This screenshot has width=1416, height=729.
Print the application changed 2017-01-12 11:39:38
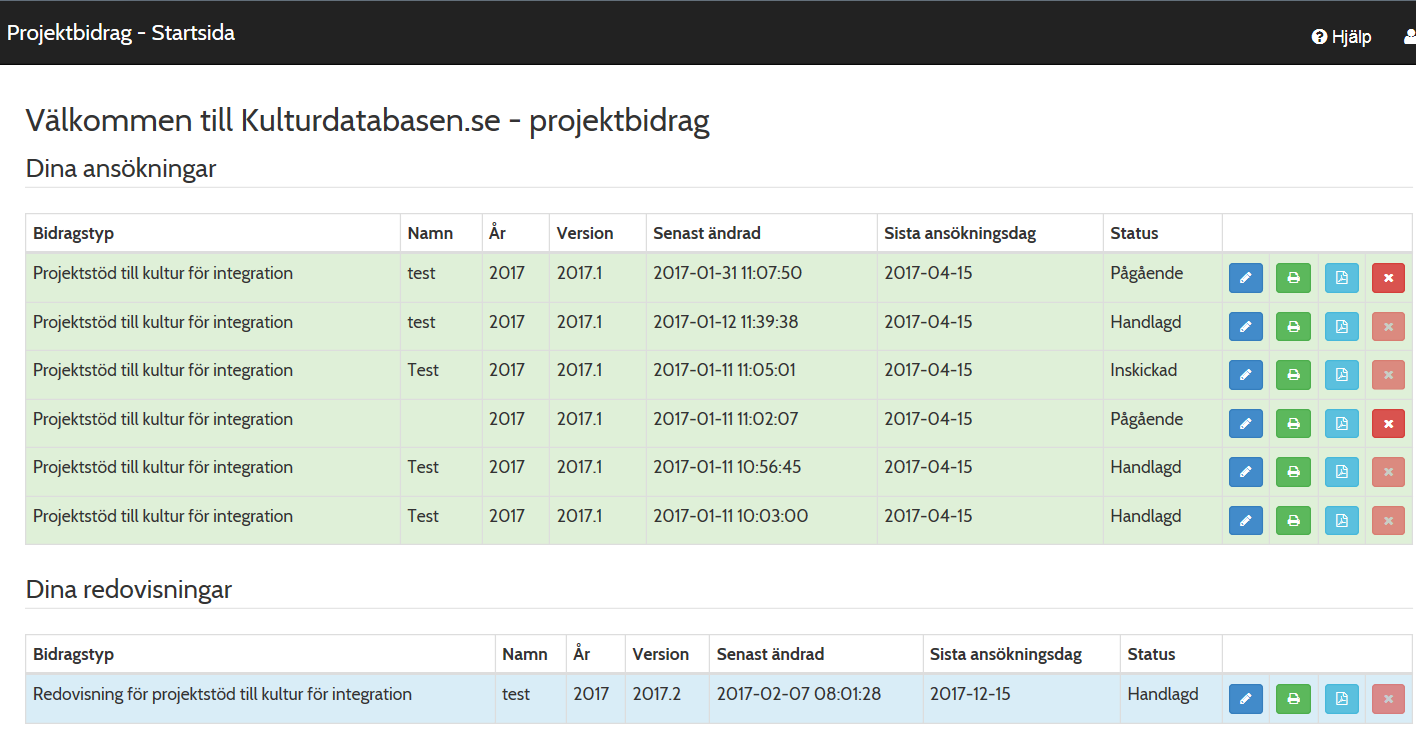1293,326
